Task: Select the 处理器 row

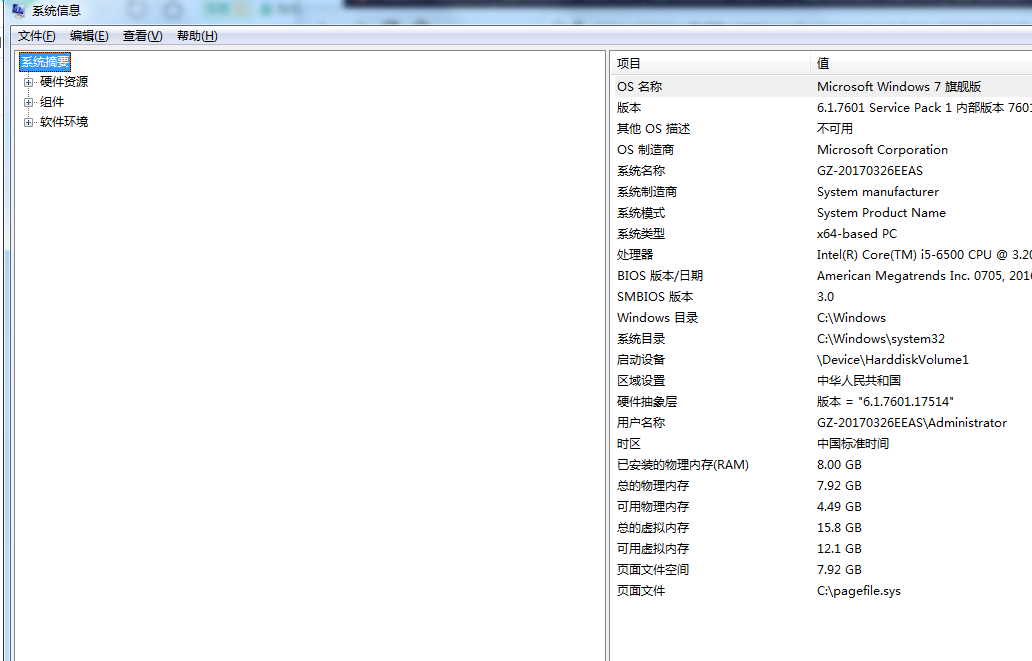Action: (635, 255)
